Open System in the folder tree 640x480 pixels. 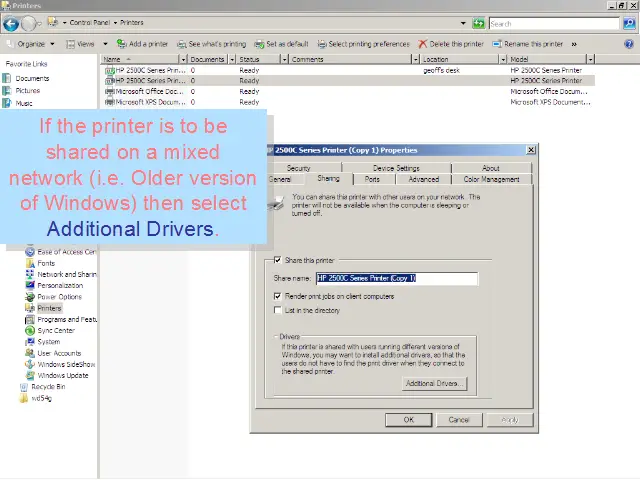43,342
